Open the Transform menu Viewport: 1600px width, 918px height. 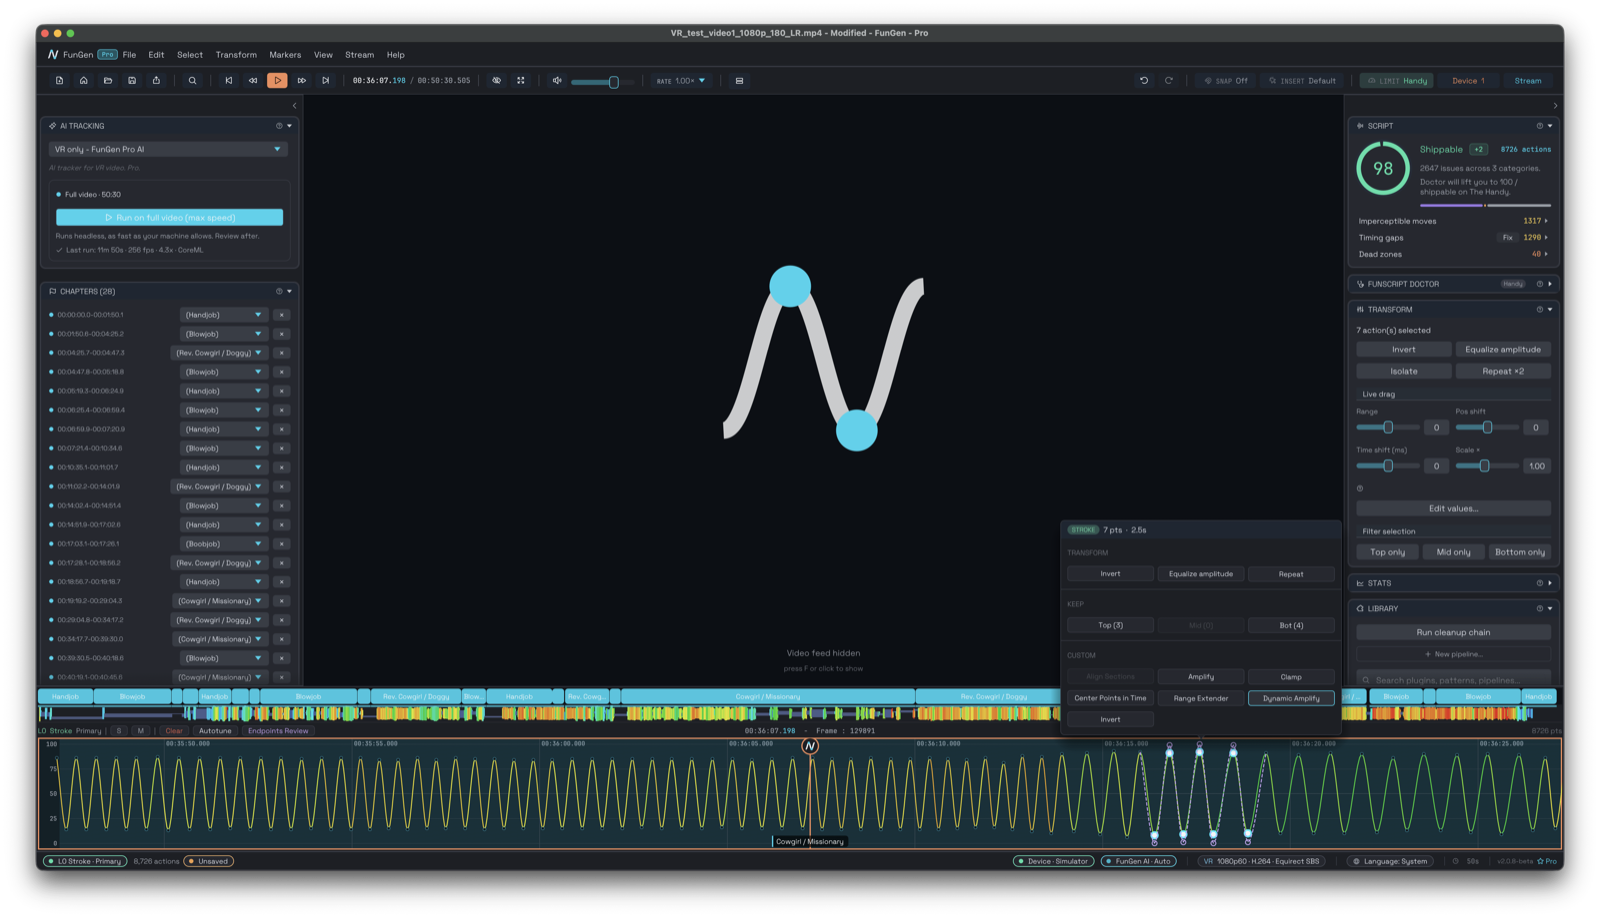click(236, 55)
